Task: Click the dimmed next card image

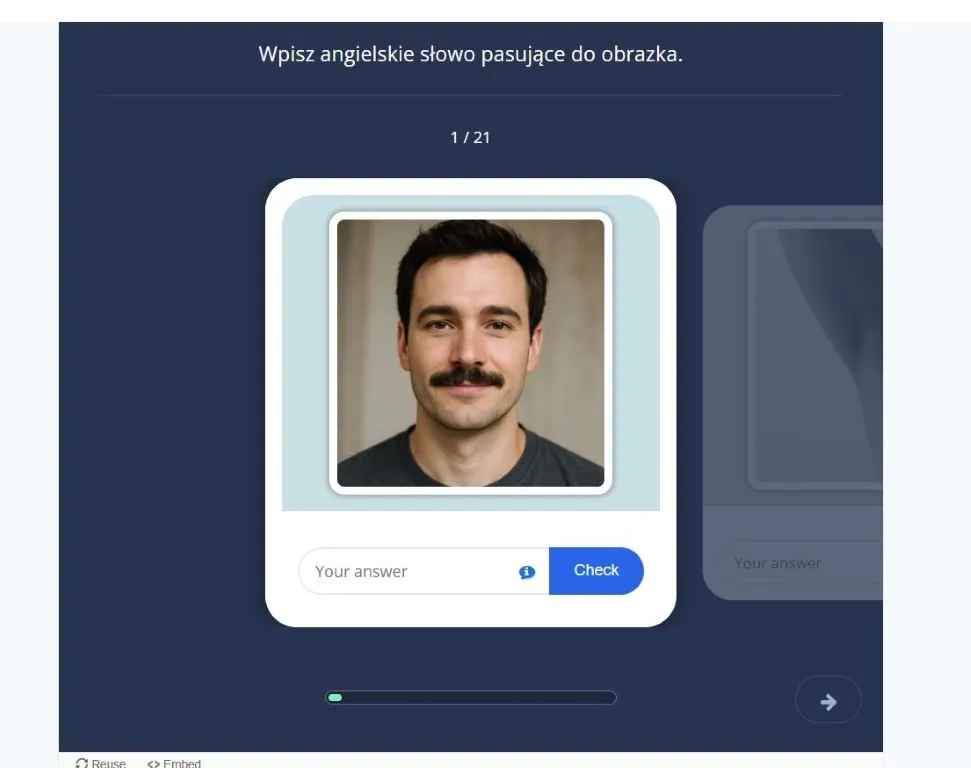Action: (815, 353)
